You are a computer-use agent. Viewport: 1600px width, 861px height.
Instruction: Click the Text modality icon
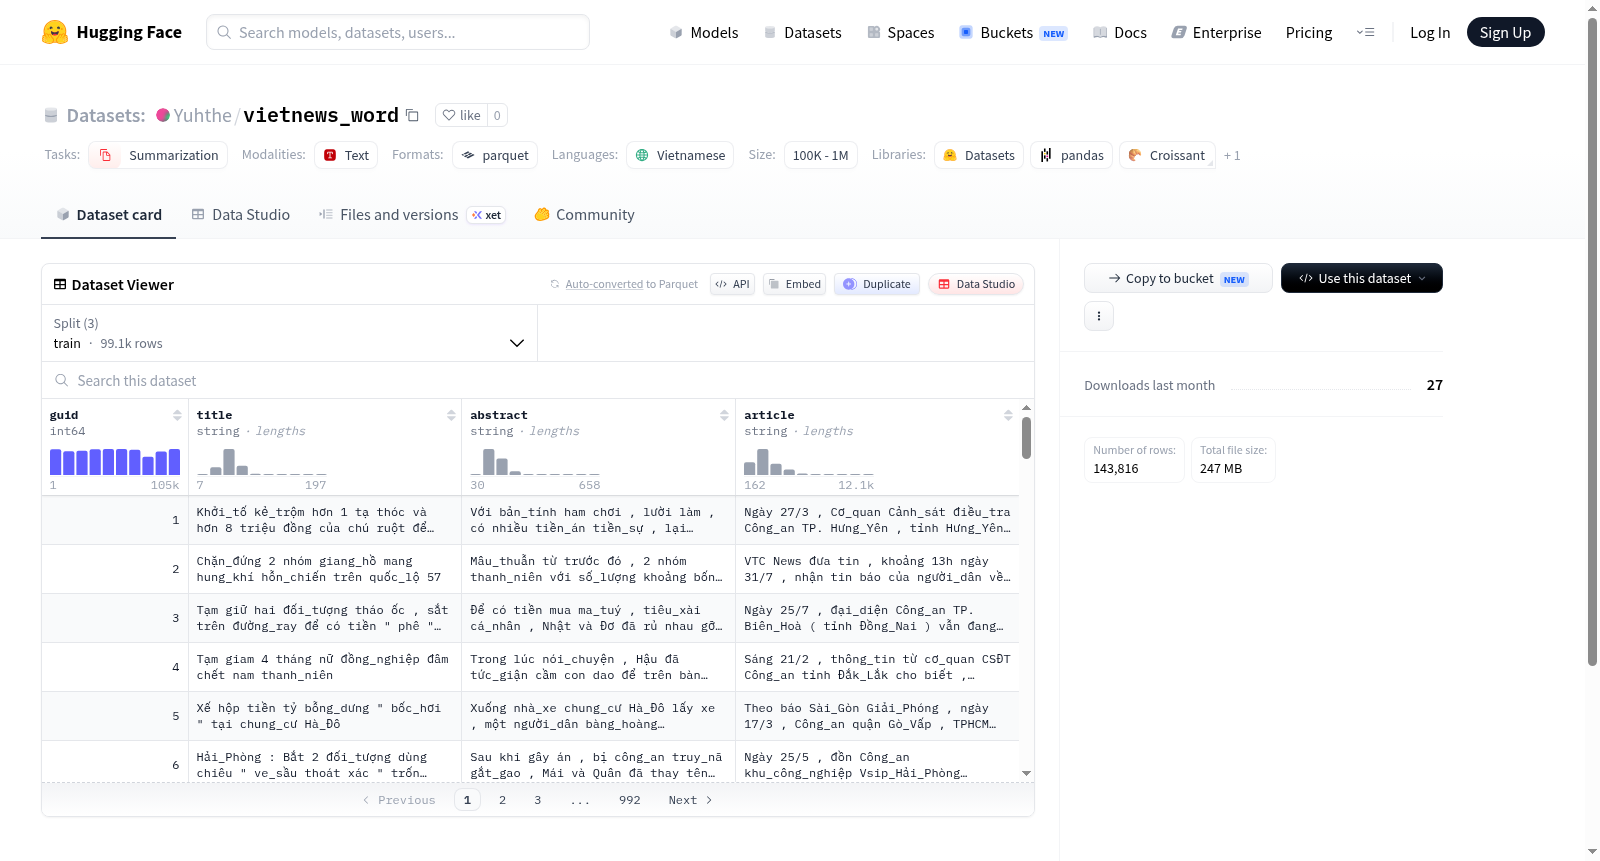(330, 155)
